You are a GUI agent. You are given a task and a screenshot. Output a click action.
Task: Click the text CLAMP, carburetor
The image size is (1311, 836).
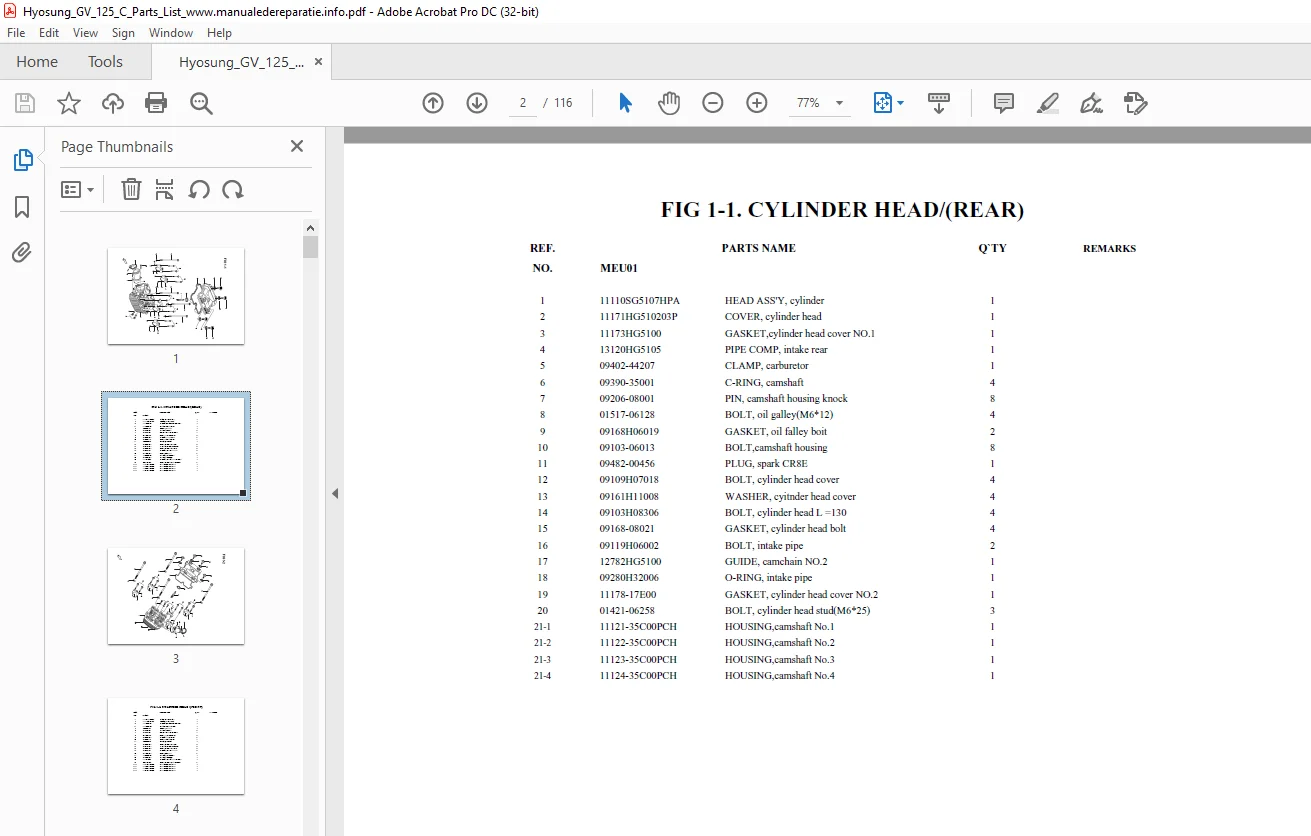click(x=766, y=365)
